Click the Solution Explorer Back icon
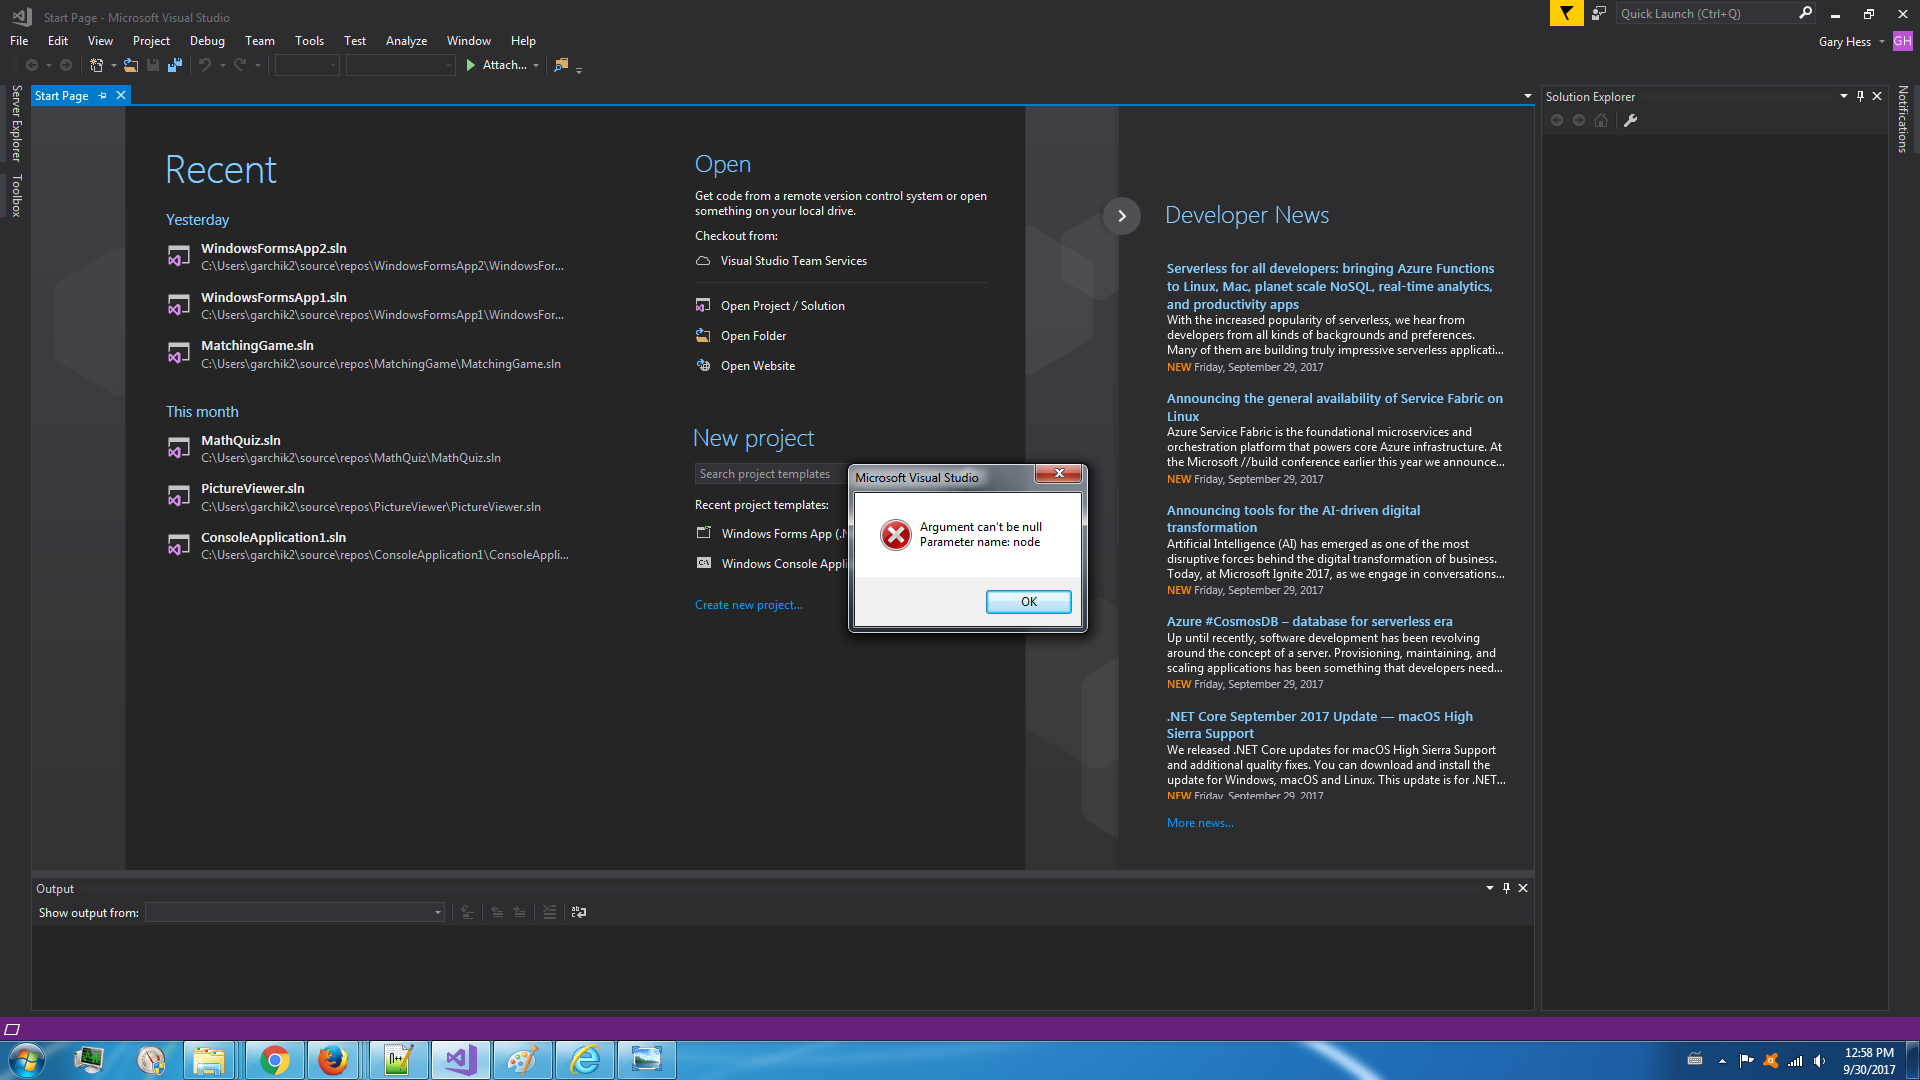The image size is (1920, 1080). (x=1557, y=120)
